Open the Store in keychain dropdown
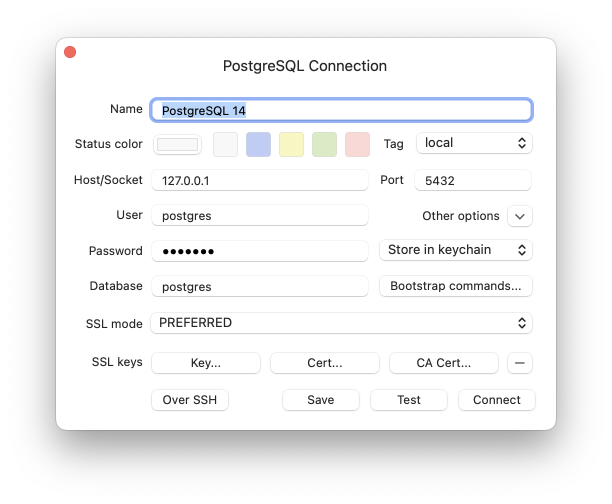This screenshot has width=612, height=504. (455, 250)
